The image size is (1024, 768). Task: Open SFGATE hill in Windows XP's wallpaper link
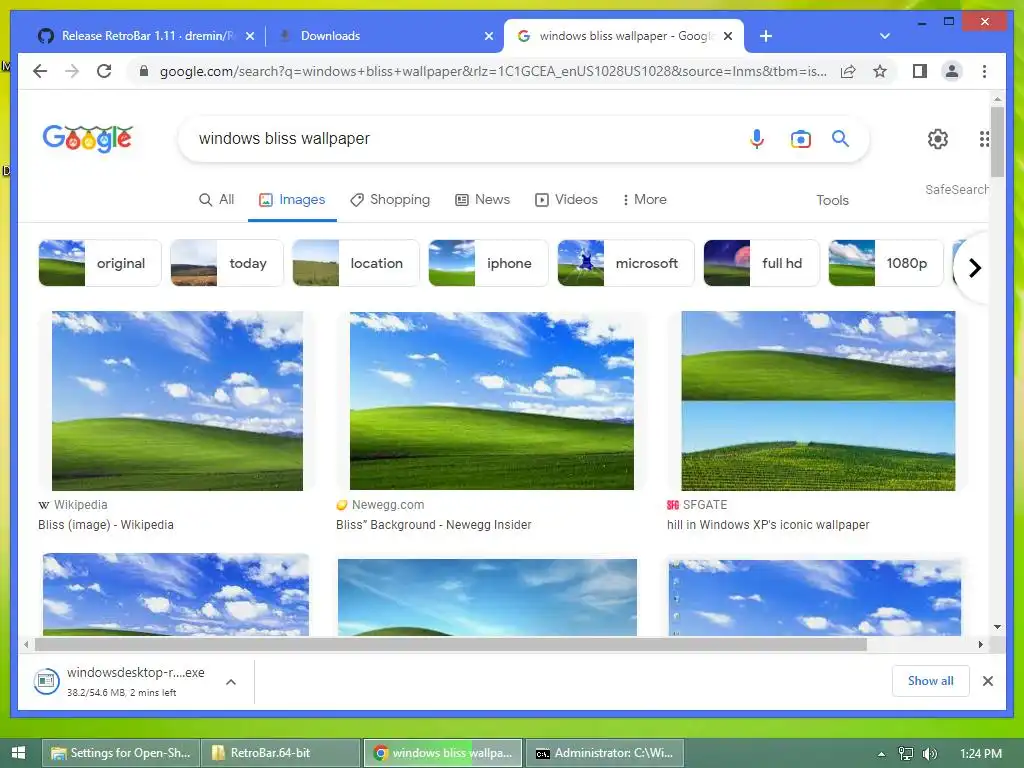[x=768, y=524]
